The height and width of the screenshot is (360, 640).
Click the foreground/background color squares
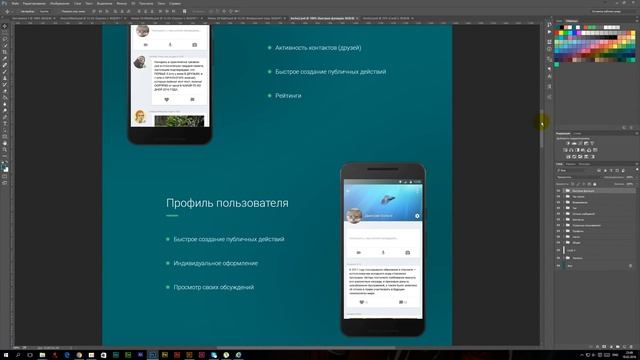(x=5, y=167)
